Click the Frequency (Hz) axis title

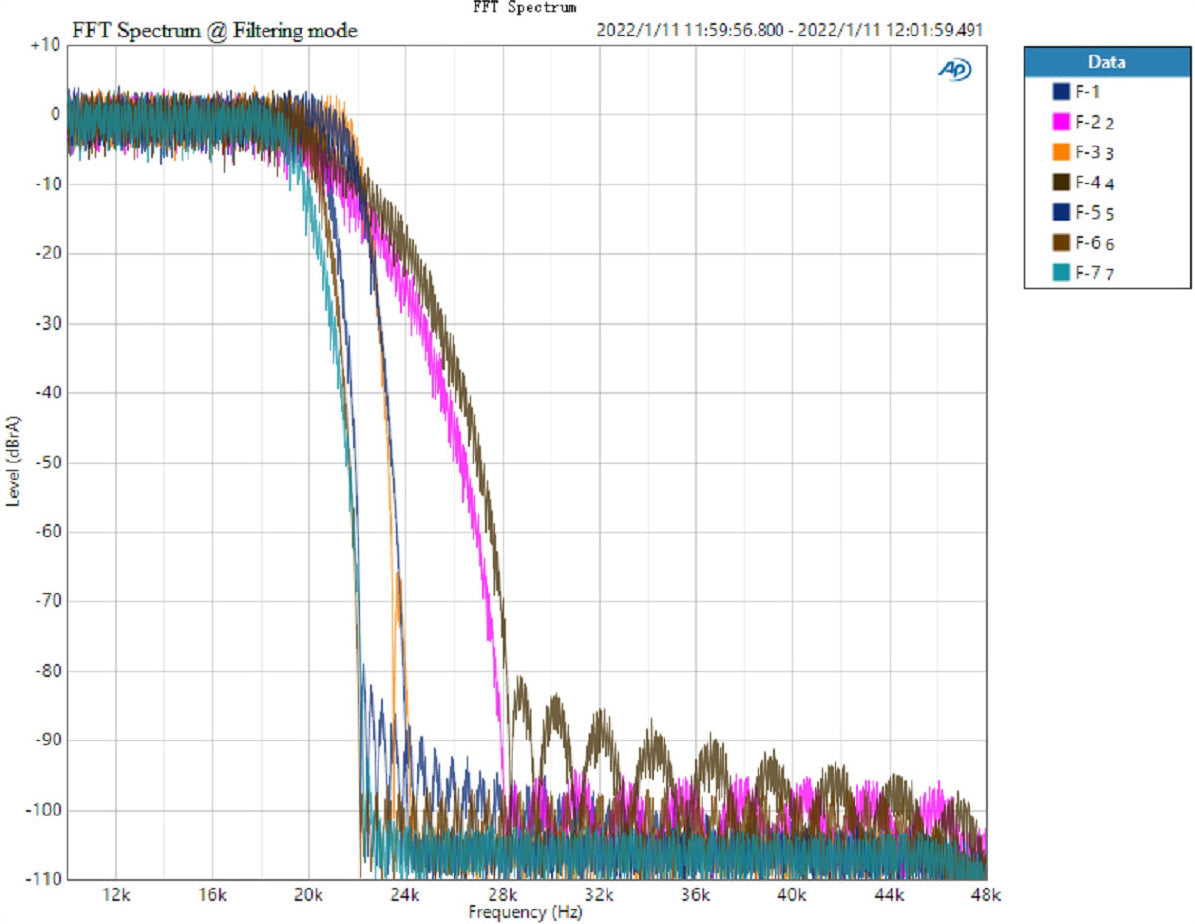coord(525,912)
